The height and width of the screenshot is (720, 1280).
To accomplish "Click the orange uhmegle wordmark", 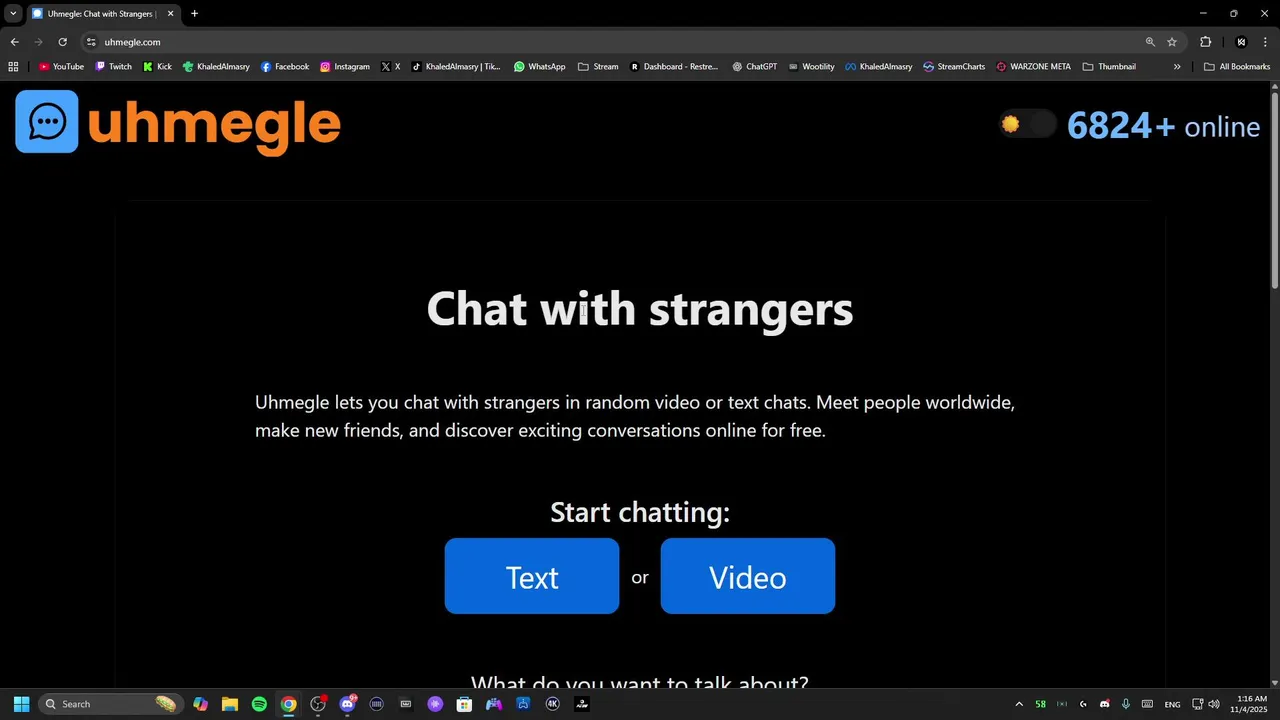I will (x=214, y=124).
